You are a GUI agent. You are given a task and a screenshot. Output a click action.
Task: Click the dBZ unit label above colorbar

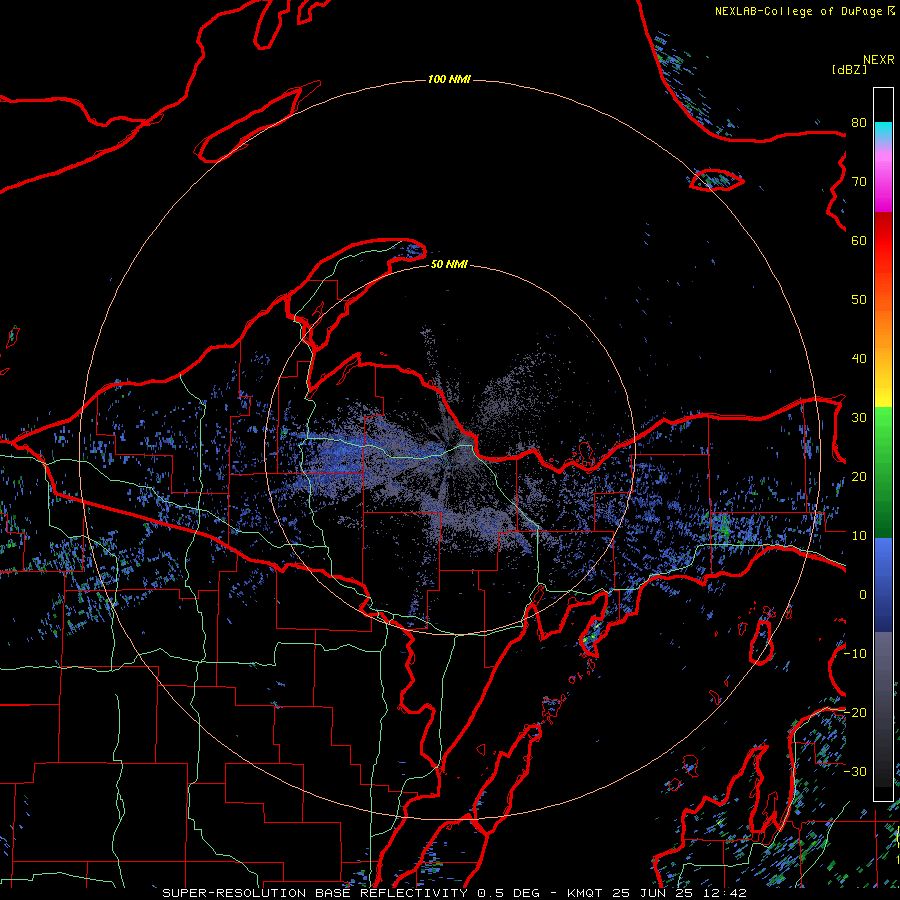click(x=849, y=70)
